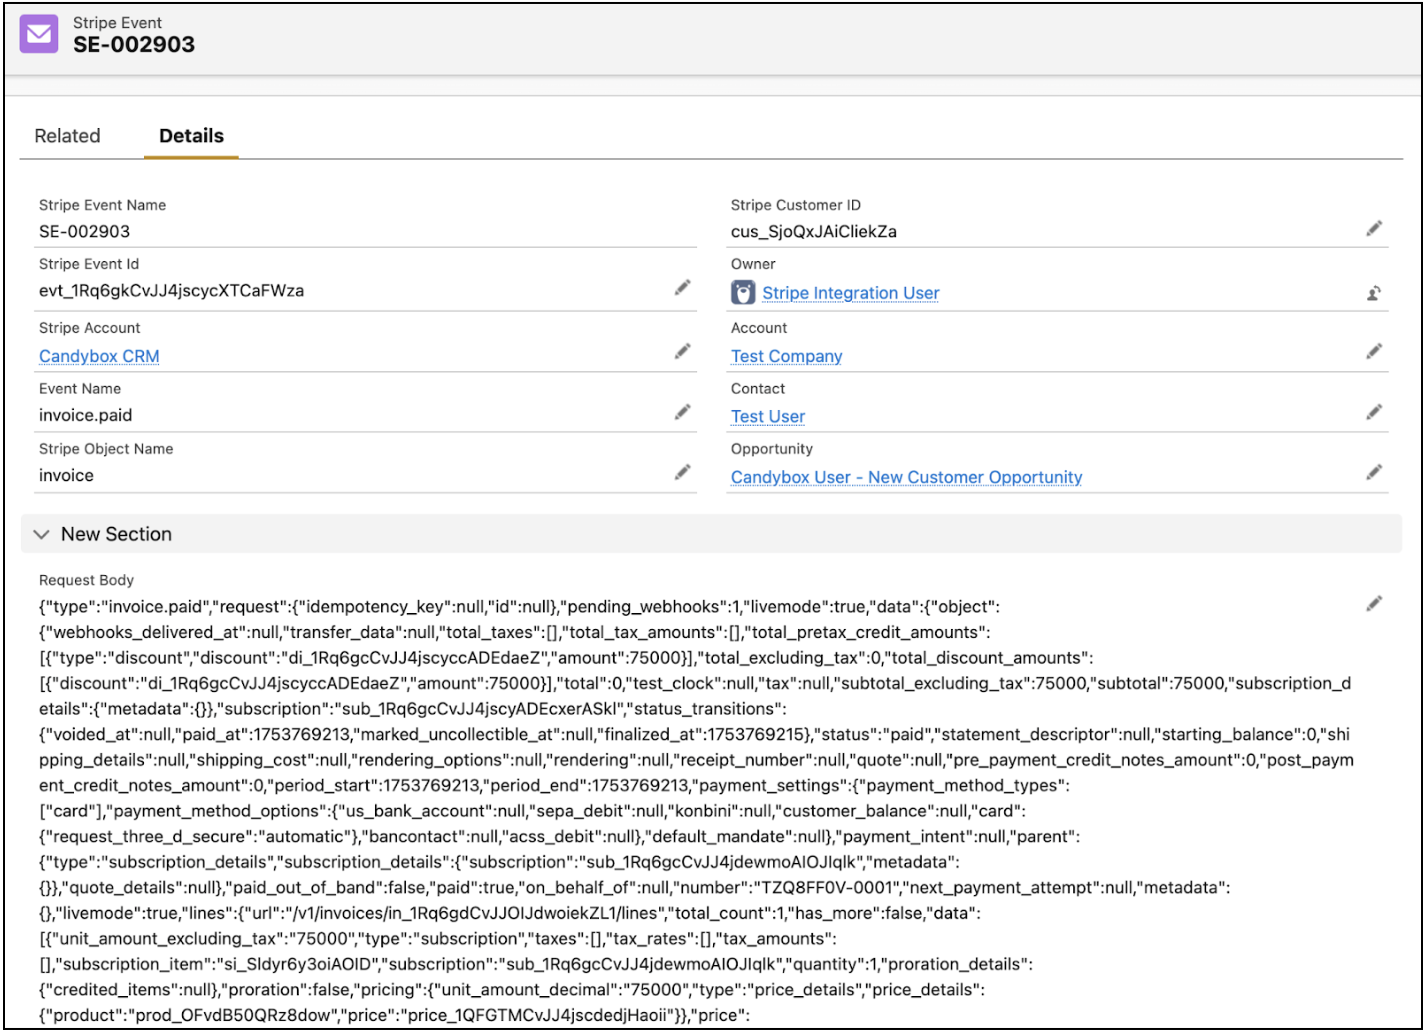The width and height of the screenshot is (1428, 1034).
Task: Edit the Stripe Event Id field
Action: pyautogui.click(x=682, y=288)
